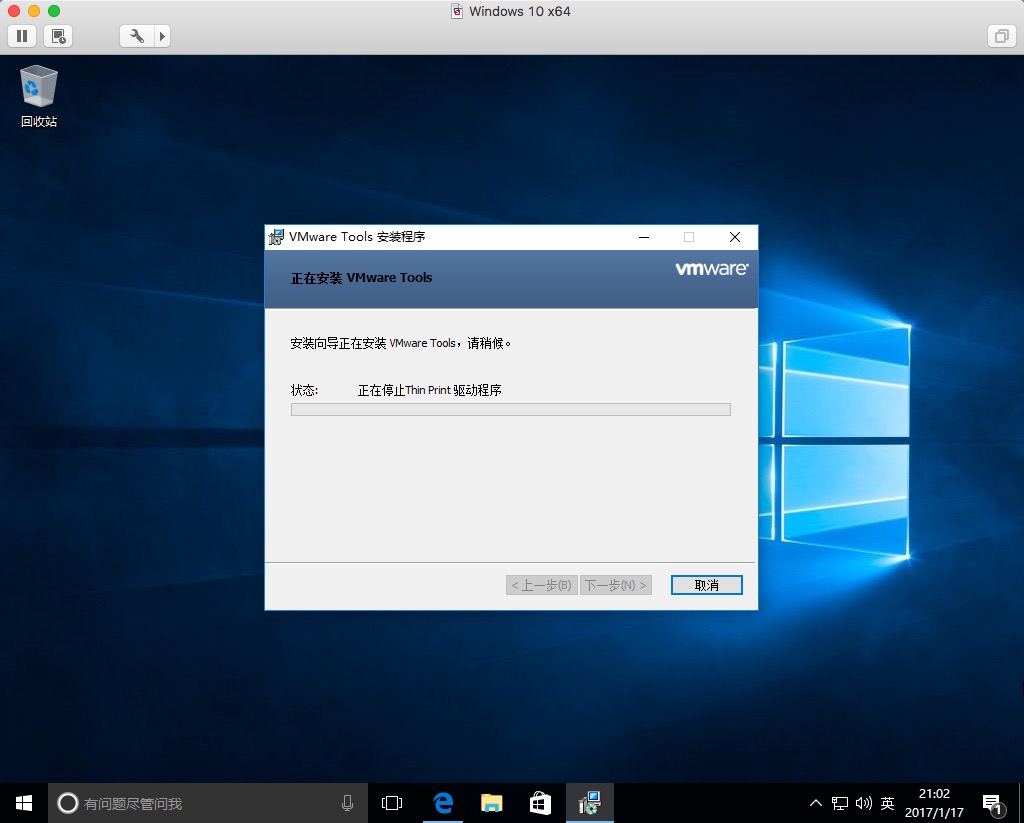Activate Cortana microphone
The height and width of the screenshot is (823, 1024).
347,803
